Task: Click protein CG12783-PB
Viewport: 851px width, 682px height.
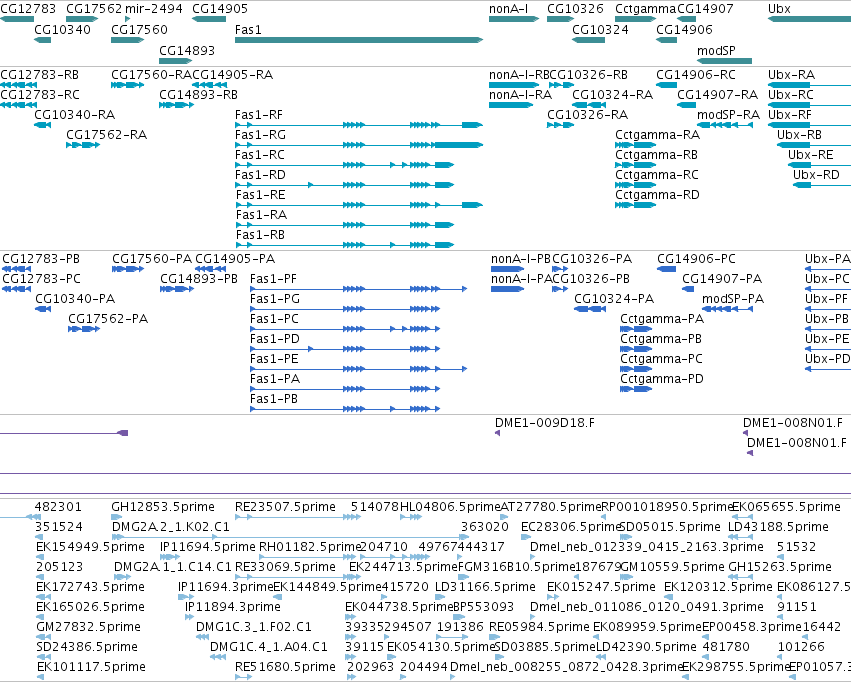Action: tap(41, 259)
